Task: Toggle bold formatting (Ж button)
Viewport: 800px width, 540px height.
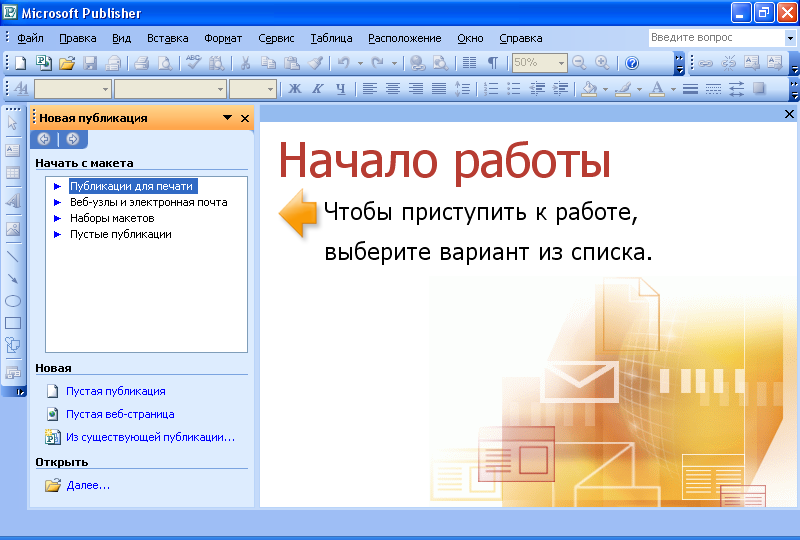Action: tap(295, 89)
